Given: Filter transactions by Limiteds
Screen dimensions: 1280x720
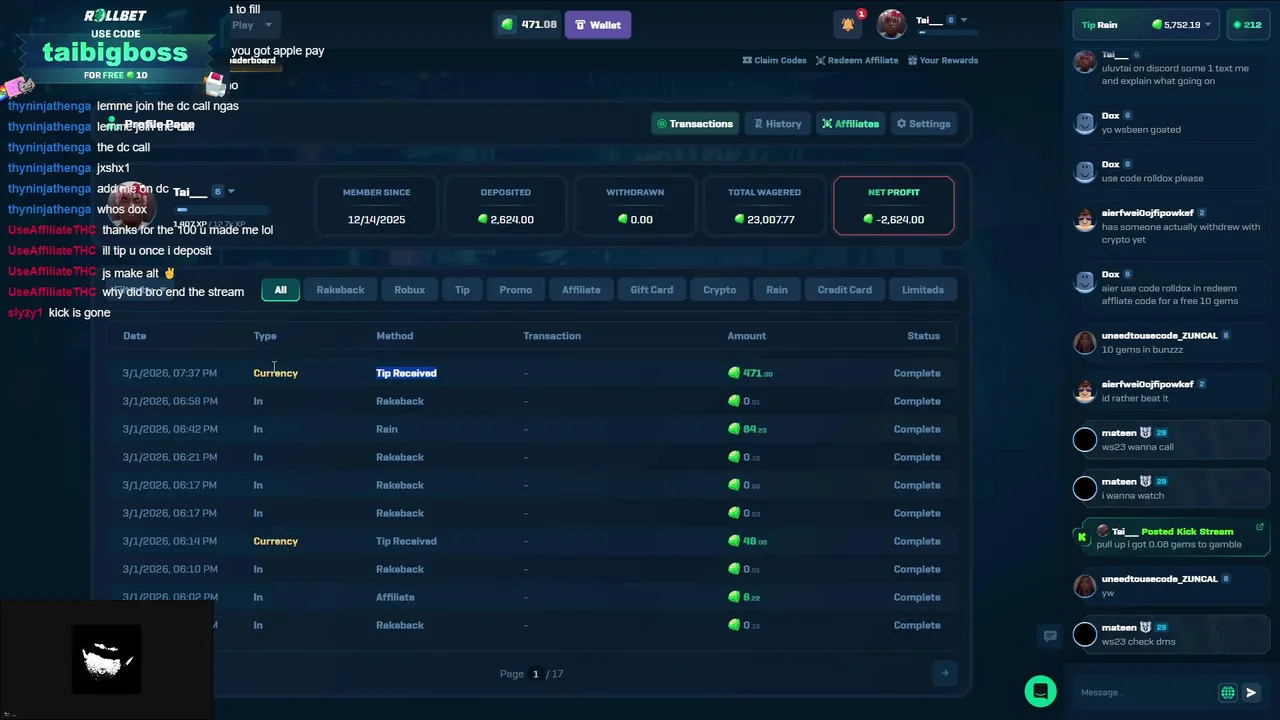Looking at the screenshot, I should [x=923, y=290].
